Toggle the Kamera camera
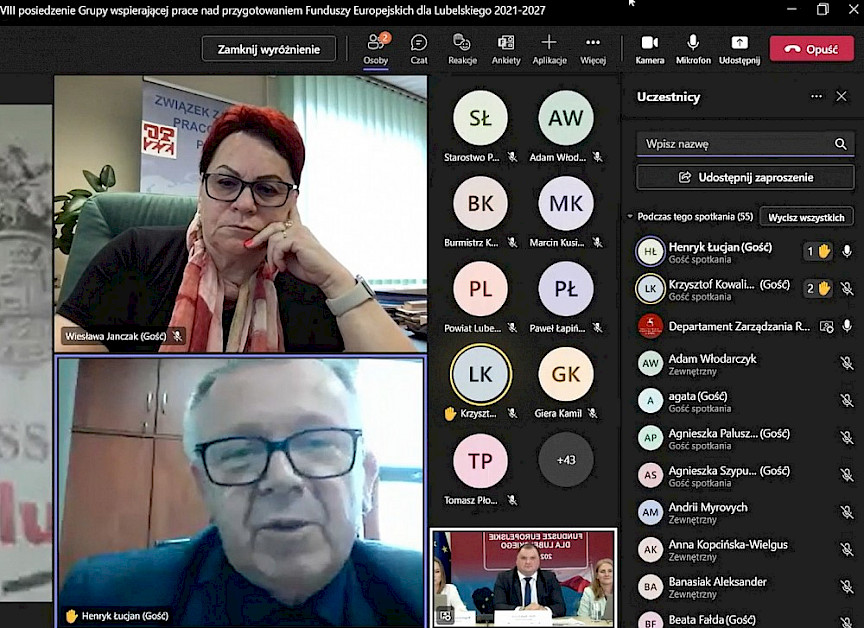The image size is (864, 628). [x=650, y=49]
